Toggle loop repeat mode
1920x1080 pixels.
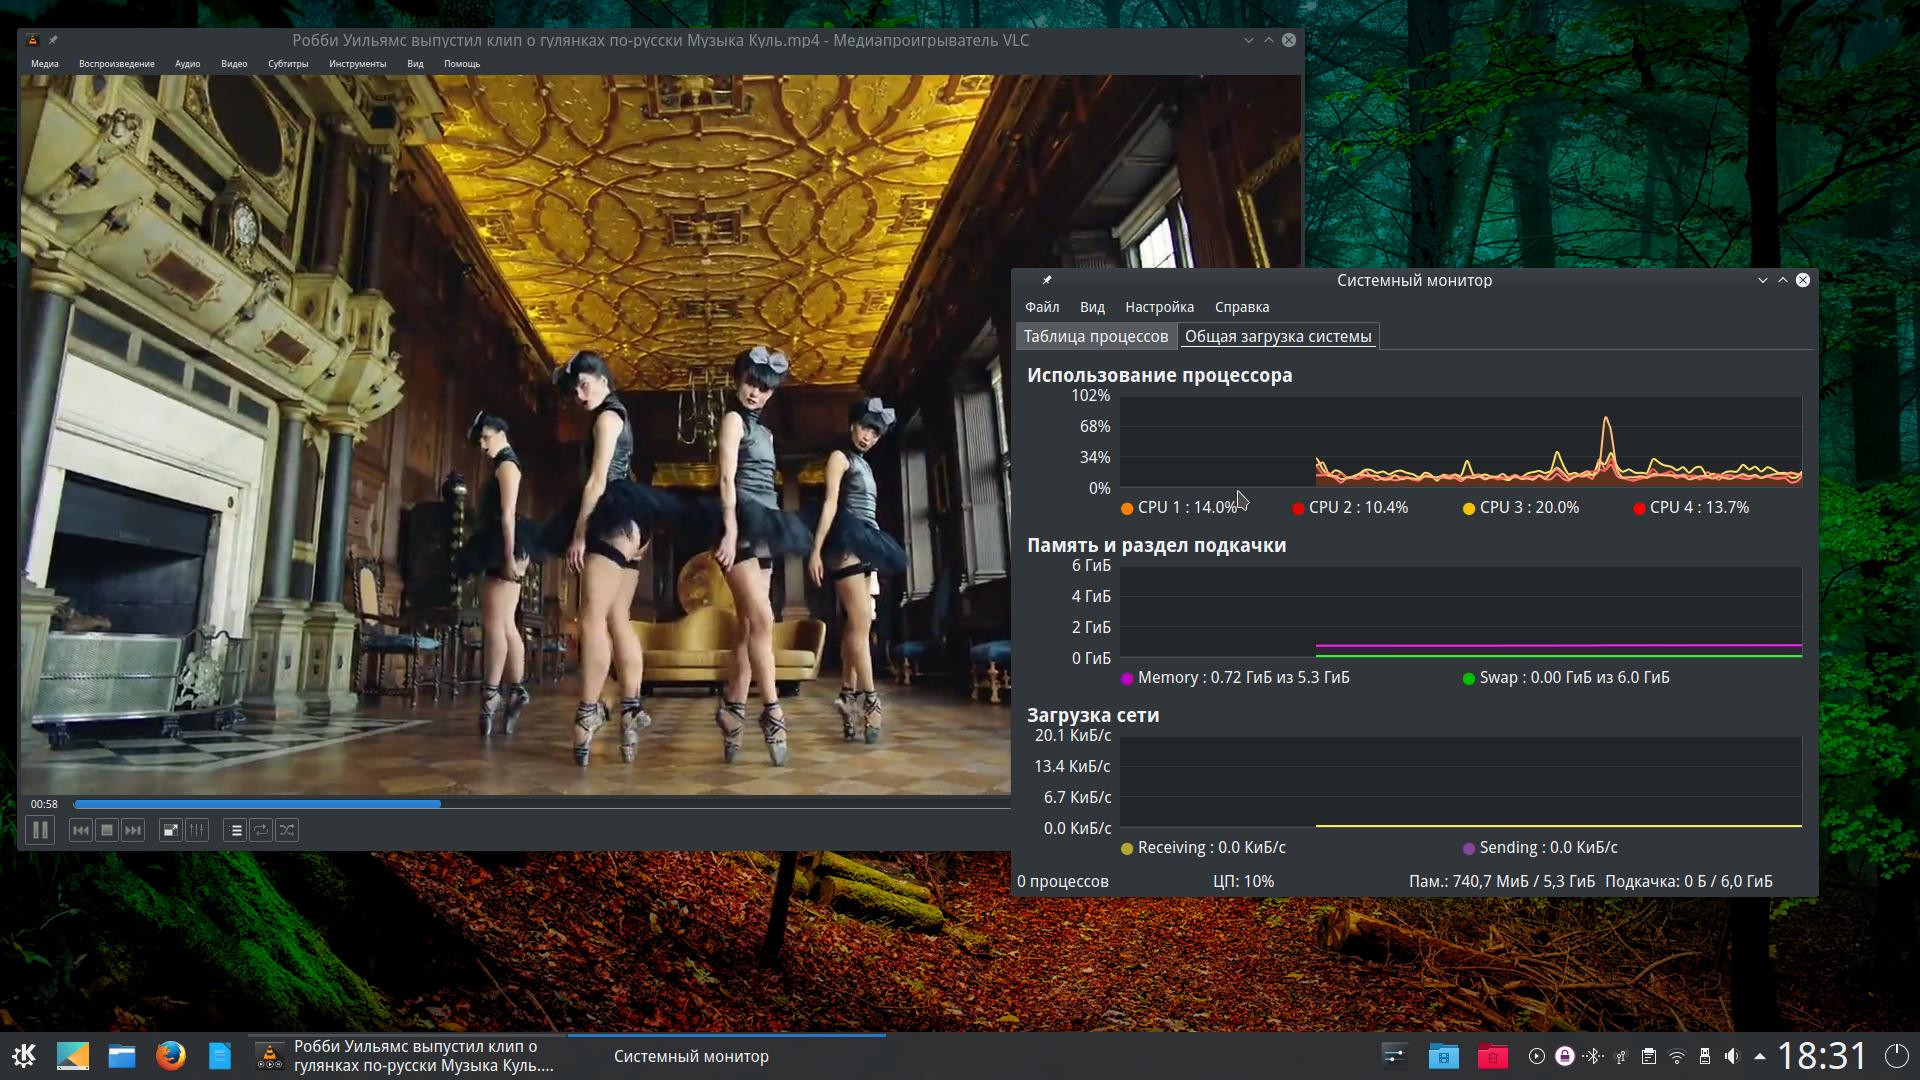pyautogui.click(x=261, y=830)
